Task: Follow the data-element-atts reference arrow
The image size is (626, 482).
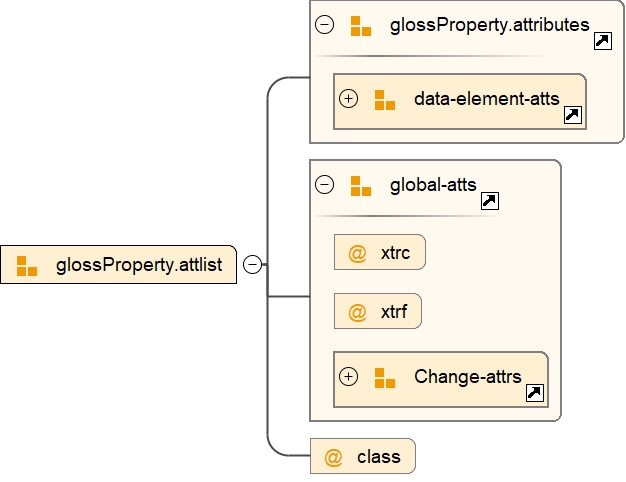Action: 573,115
